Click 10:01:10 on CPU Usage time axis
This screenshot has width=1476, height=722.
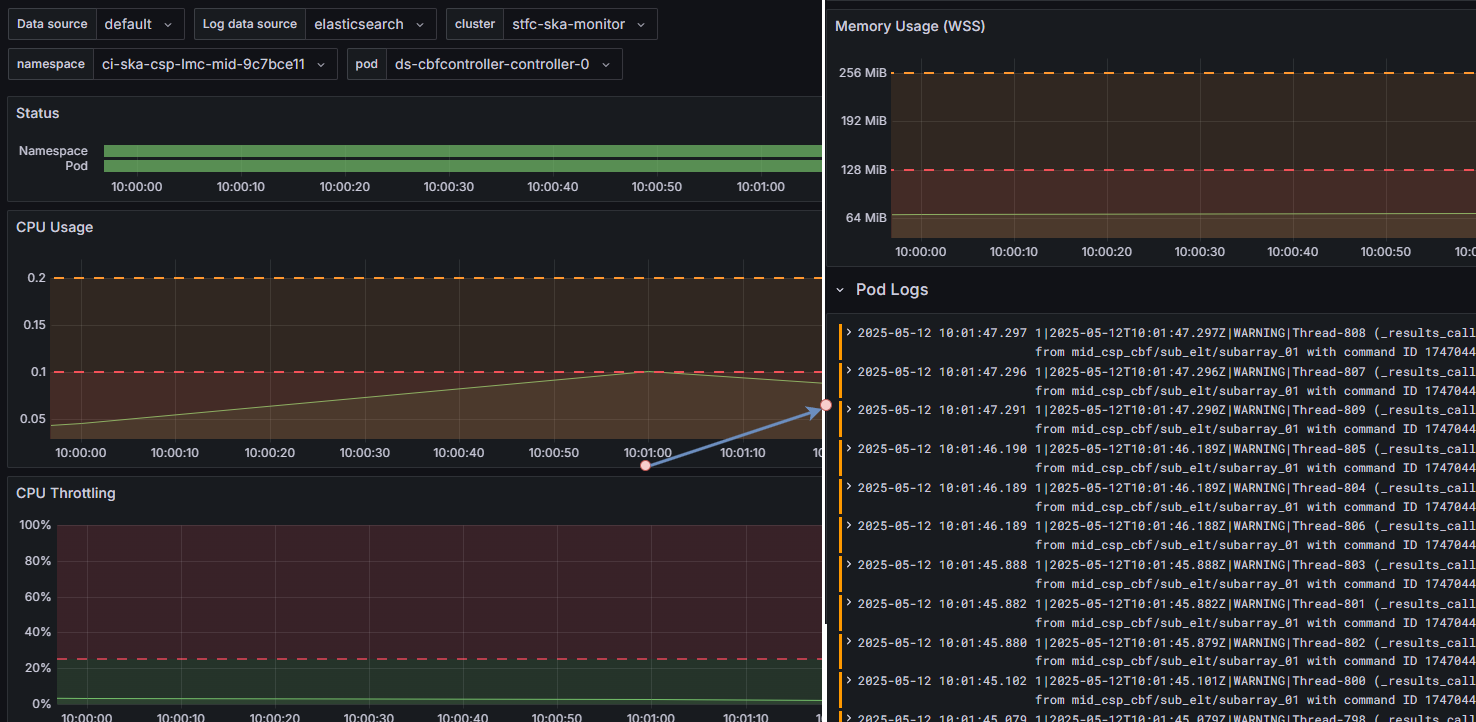click(741, 453)
